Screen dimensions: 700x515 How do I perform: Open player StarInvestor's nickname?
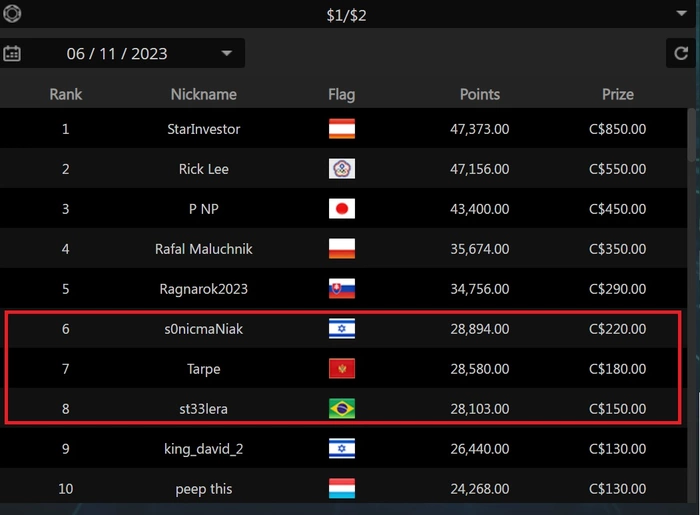(x=204, y=129)
